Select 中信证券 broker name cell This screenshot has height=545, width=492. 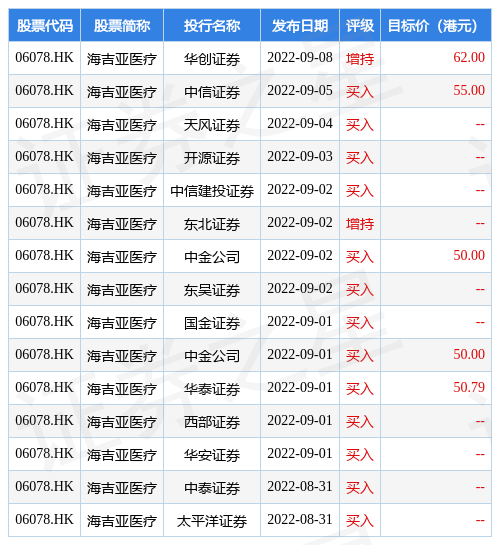pos(212,92)
